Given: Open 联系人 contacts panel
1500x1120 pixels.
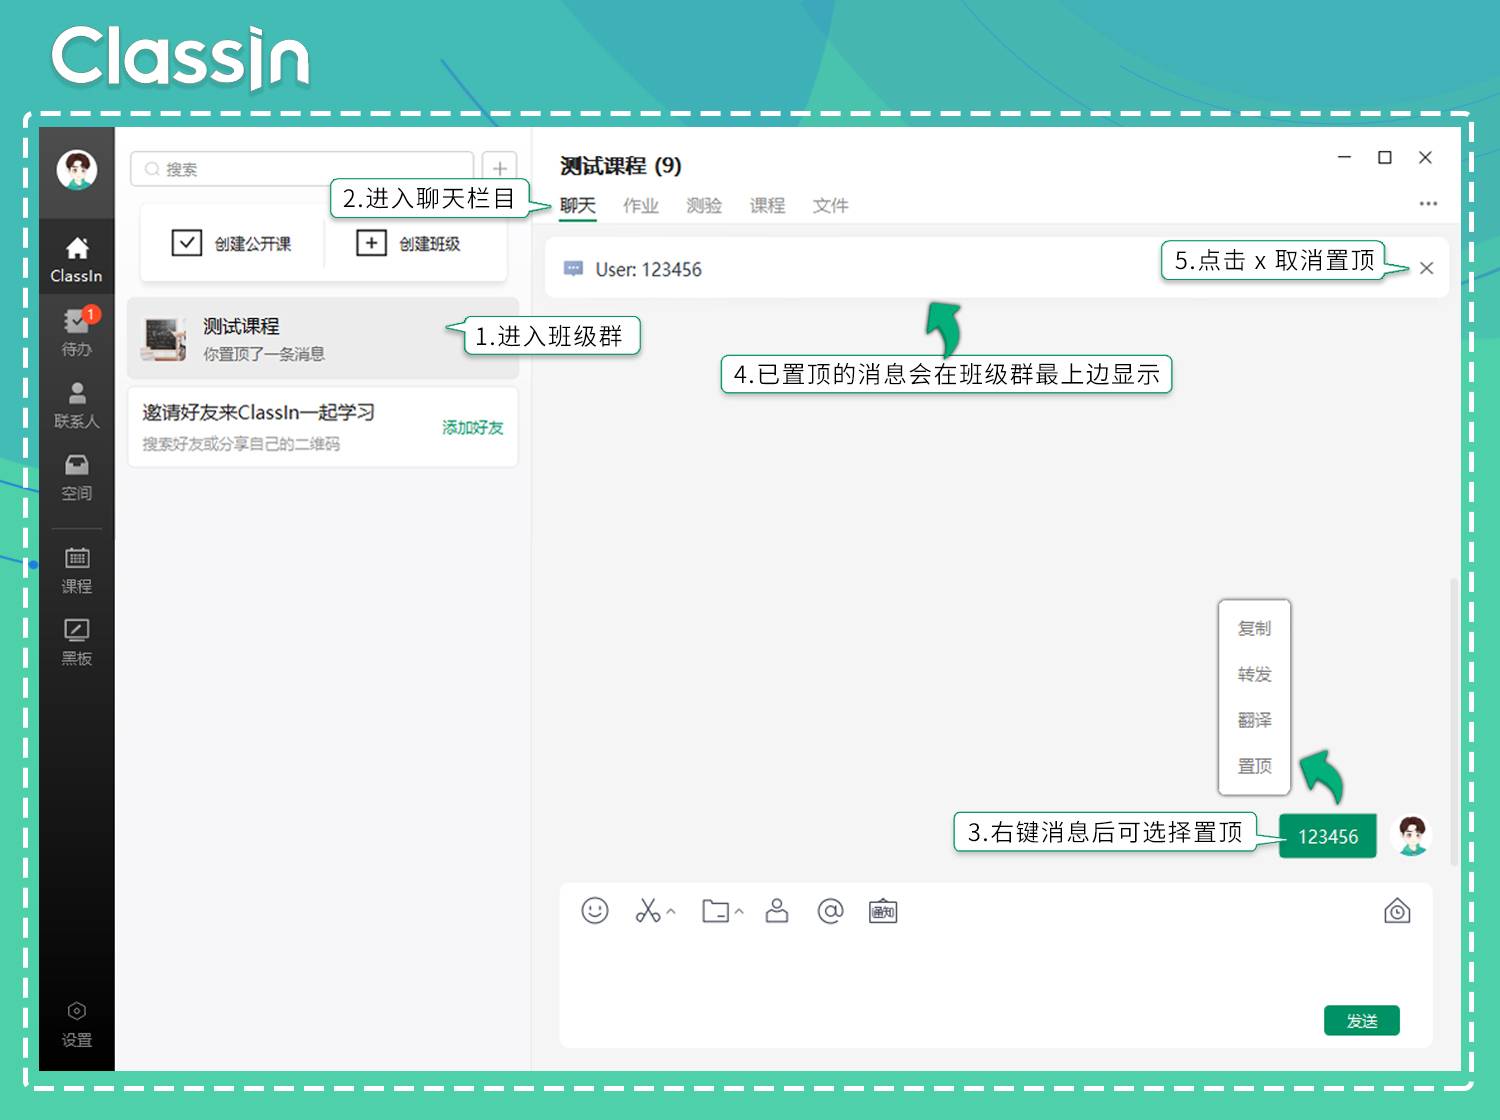Looking at the screenshot, I should [77, 405].
